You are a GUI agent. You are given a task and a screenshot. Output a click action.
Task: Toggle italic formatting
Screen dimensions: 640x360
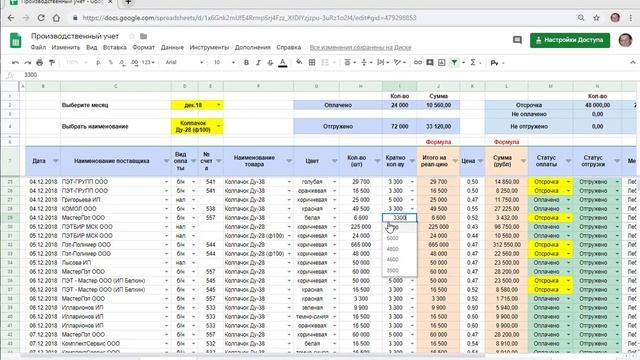(258, 62)
